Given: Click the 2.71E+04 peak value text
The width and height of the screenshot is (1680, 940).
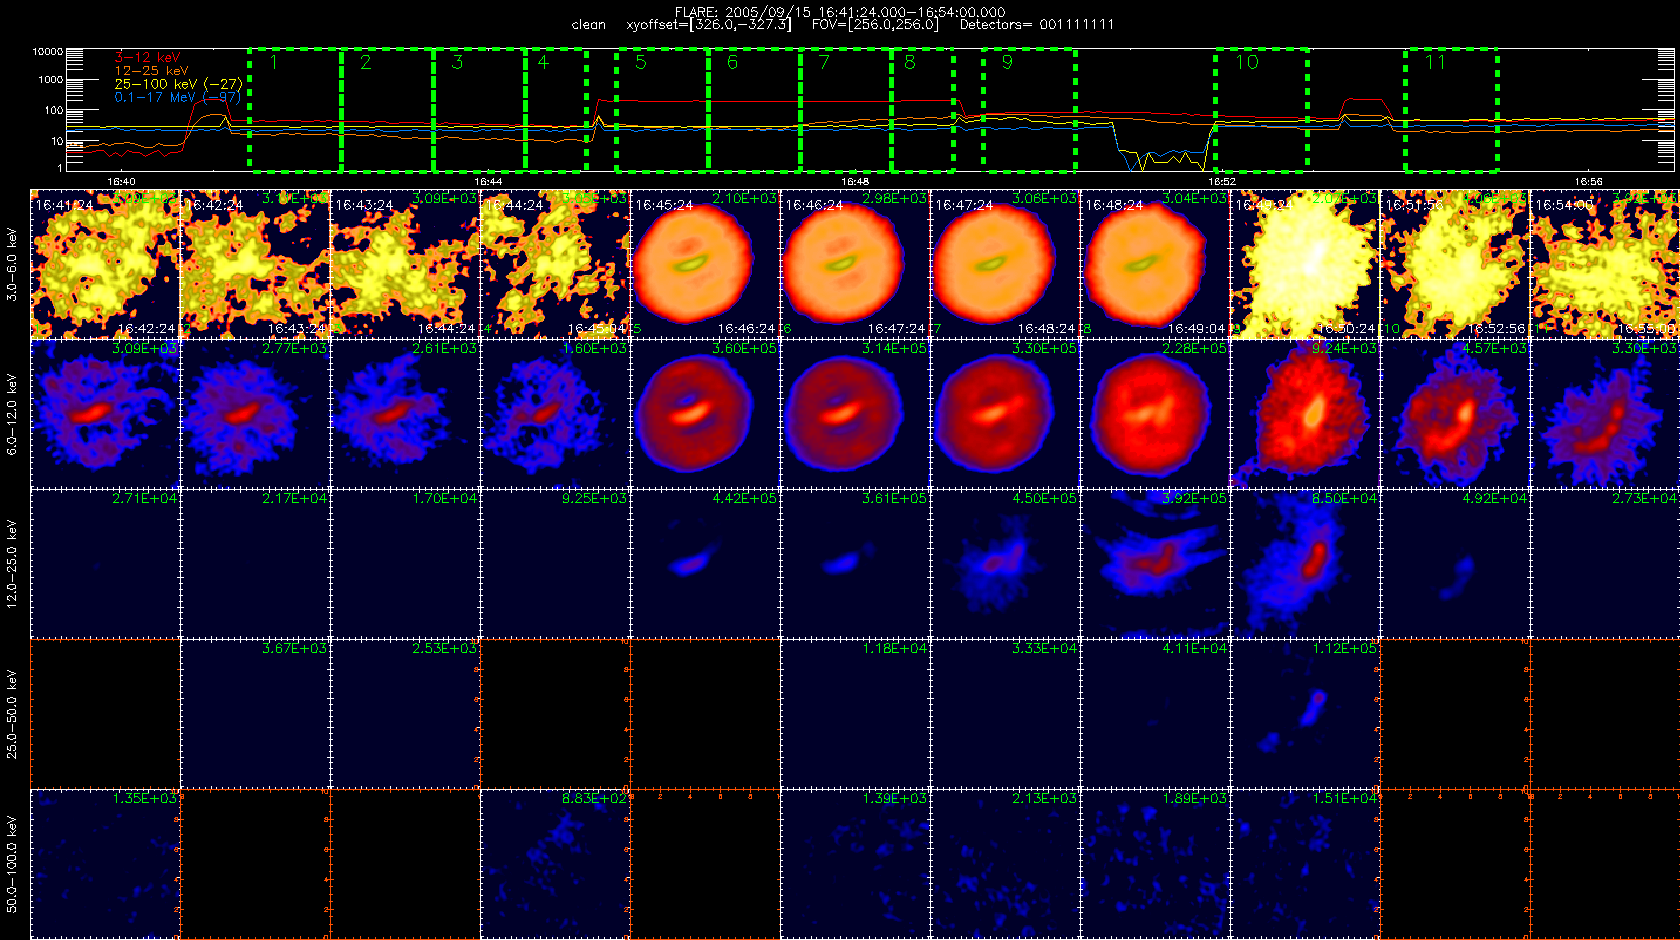Looking at the screenshot, I should click(145, 498).
